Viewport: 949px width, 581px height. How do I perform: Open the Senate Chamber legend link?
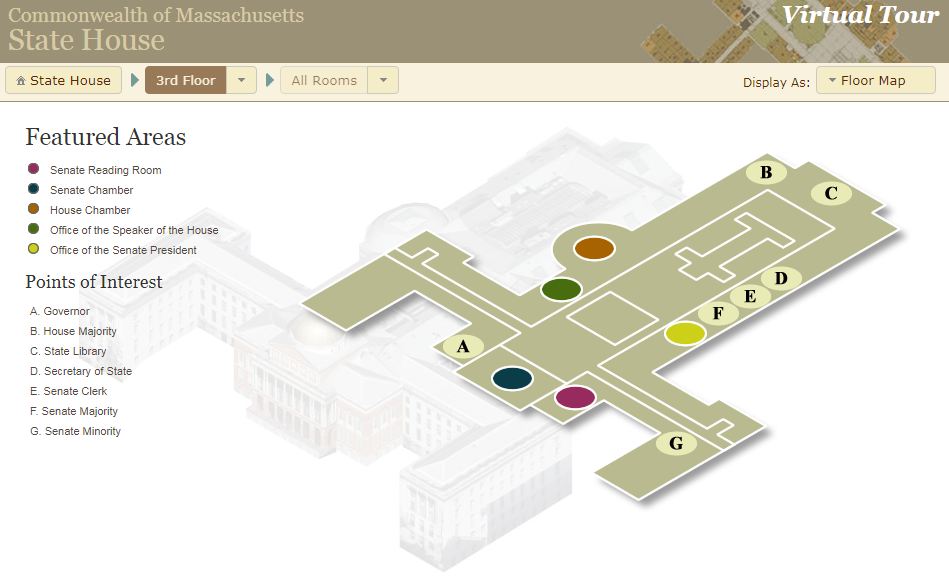91,190
